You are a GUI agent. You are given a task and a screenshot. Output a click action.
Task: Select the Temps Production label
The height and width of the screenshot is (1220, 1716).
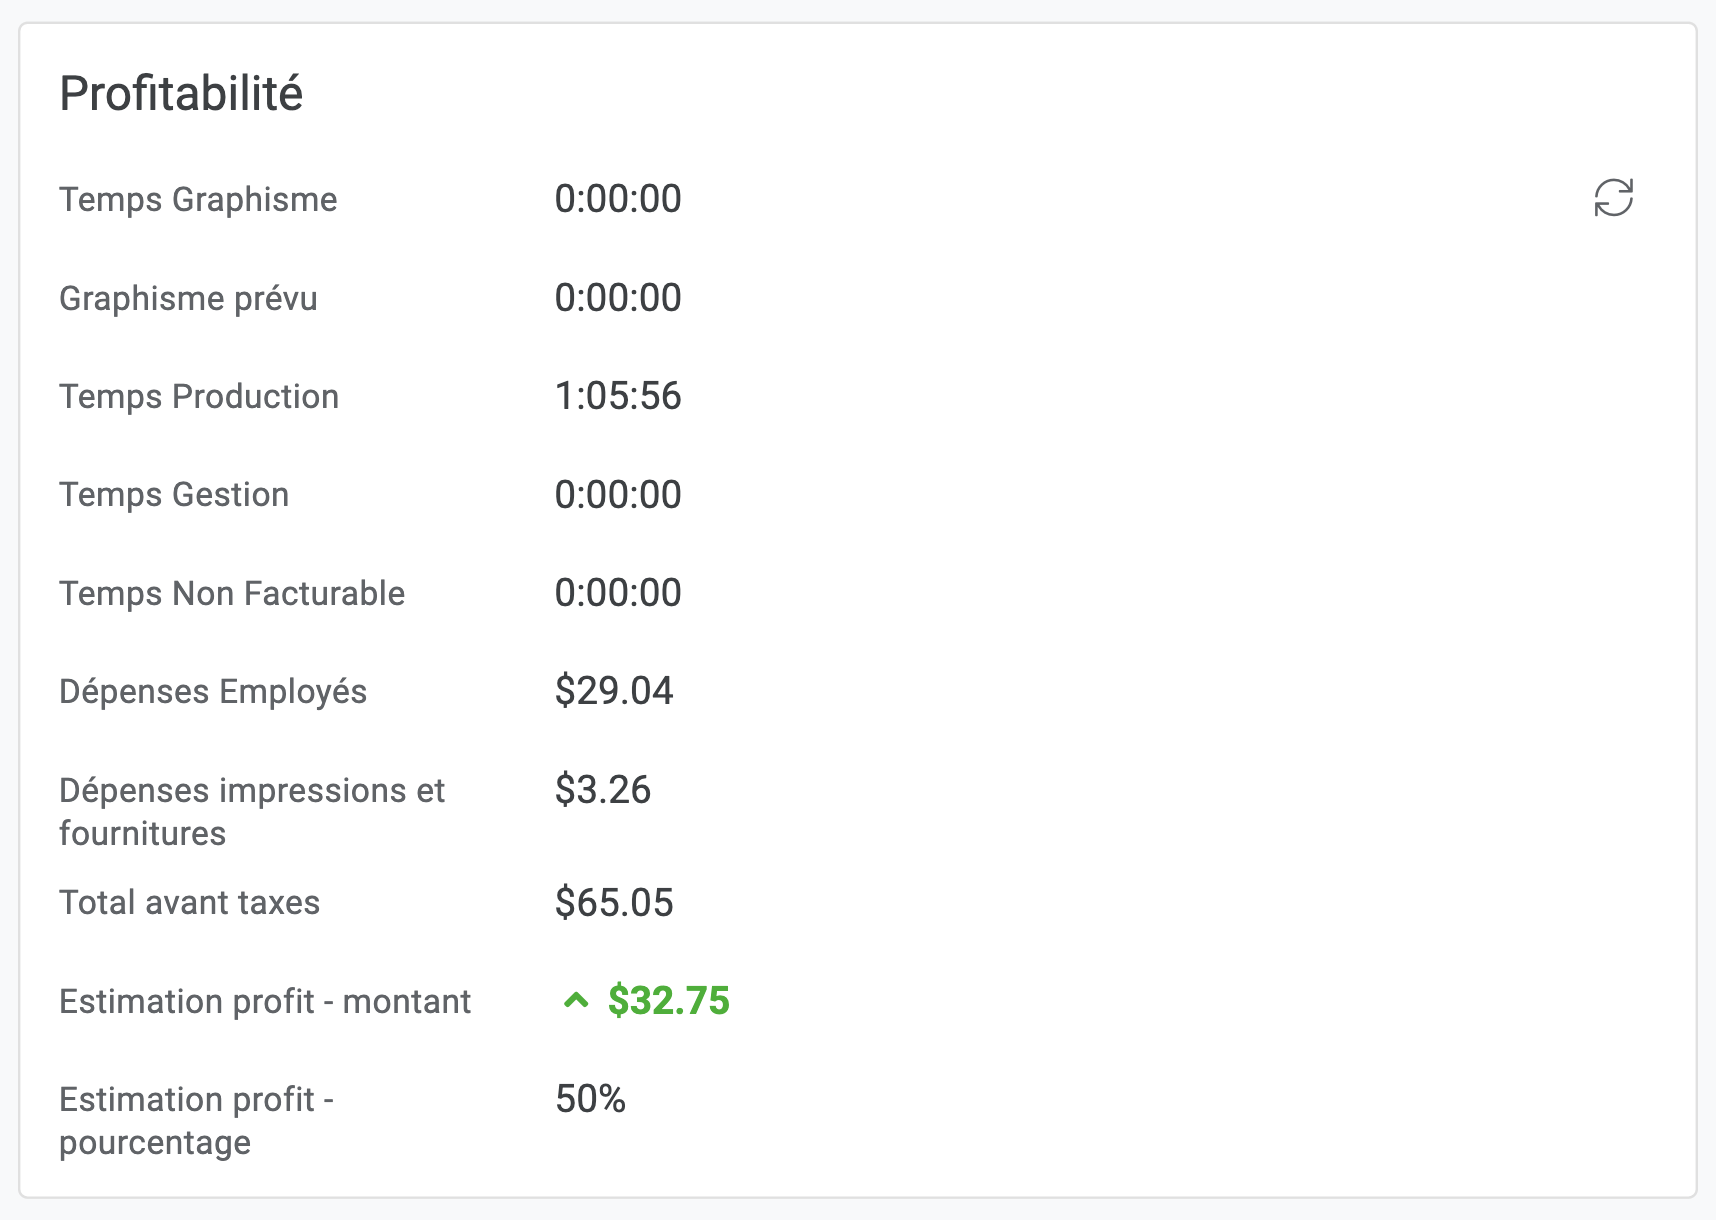click(x=199, y=397)
